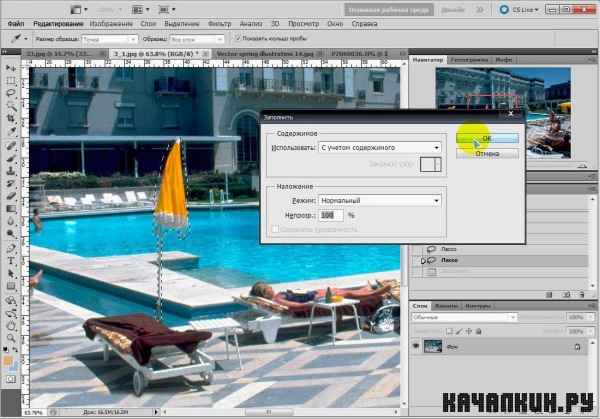Open the Фильтр menu
The width and height of the screenshot is (600, 419).
coord(220,24)
